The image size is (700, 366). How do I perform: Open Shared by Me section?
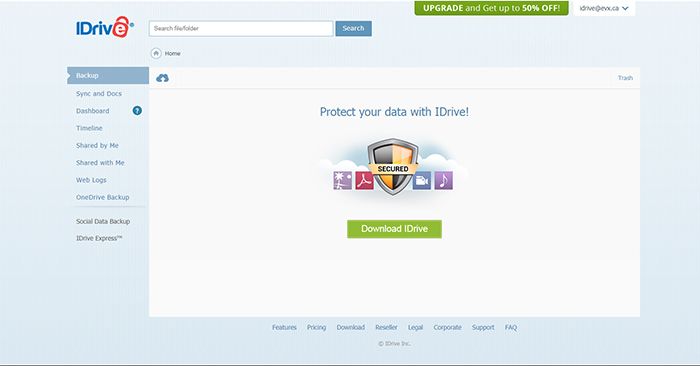point(97,146)
